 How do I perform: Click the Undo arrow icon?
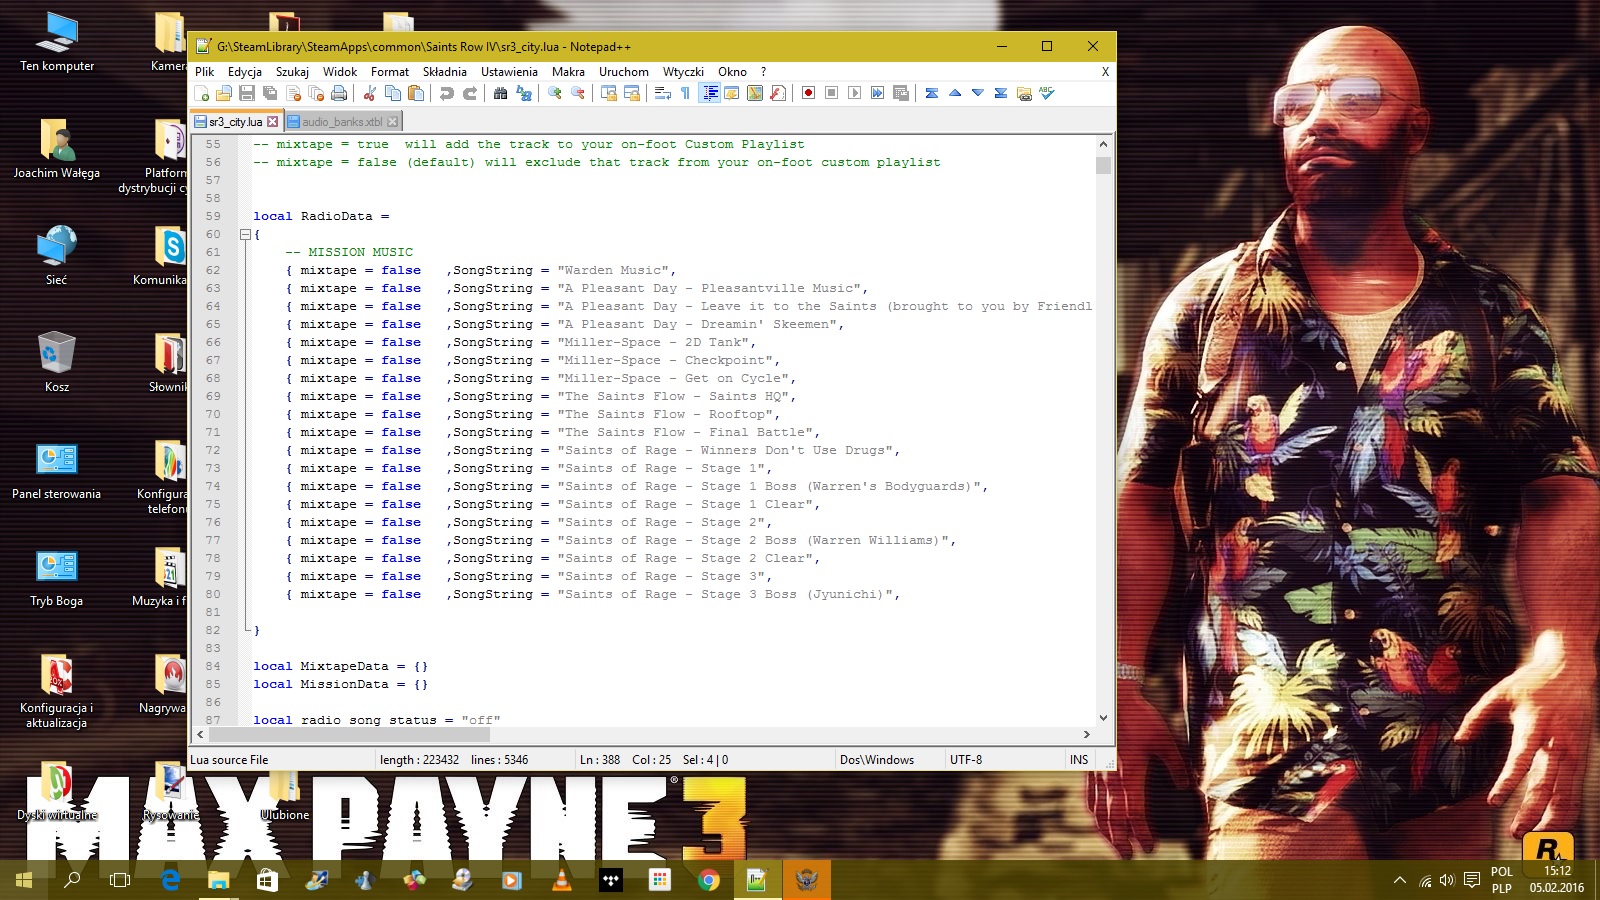446,93
